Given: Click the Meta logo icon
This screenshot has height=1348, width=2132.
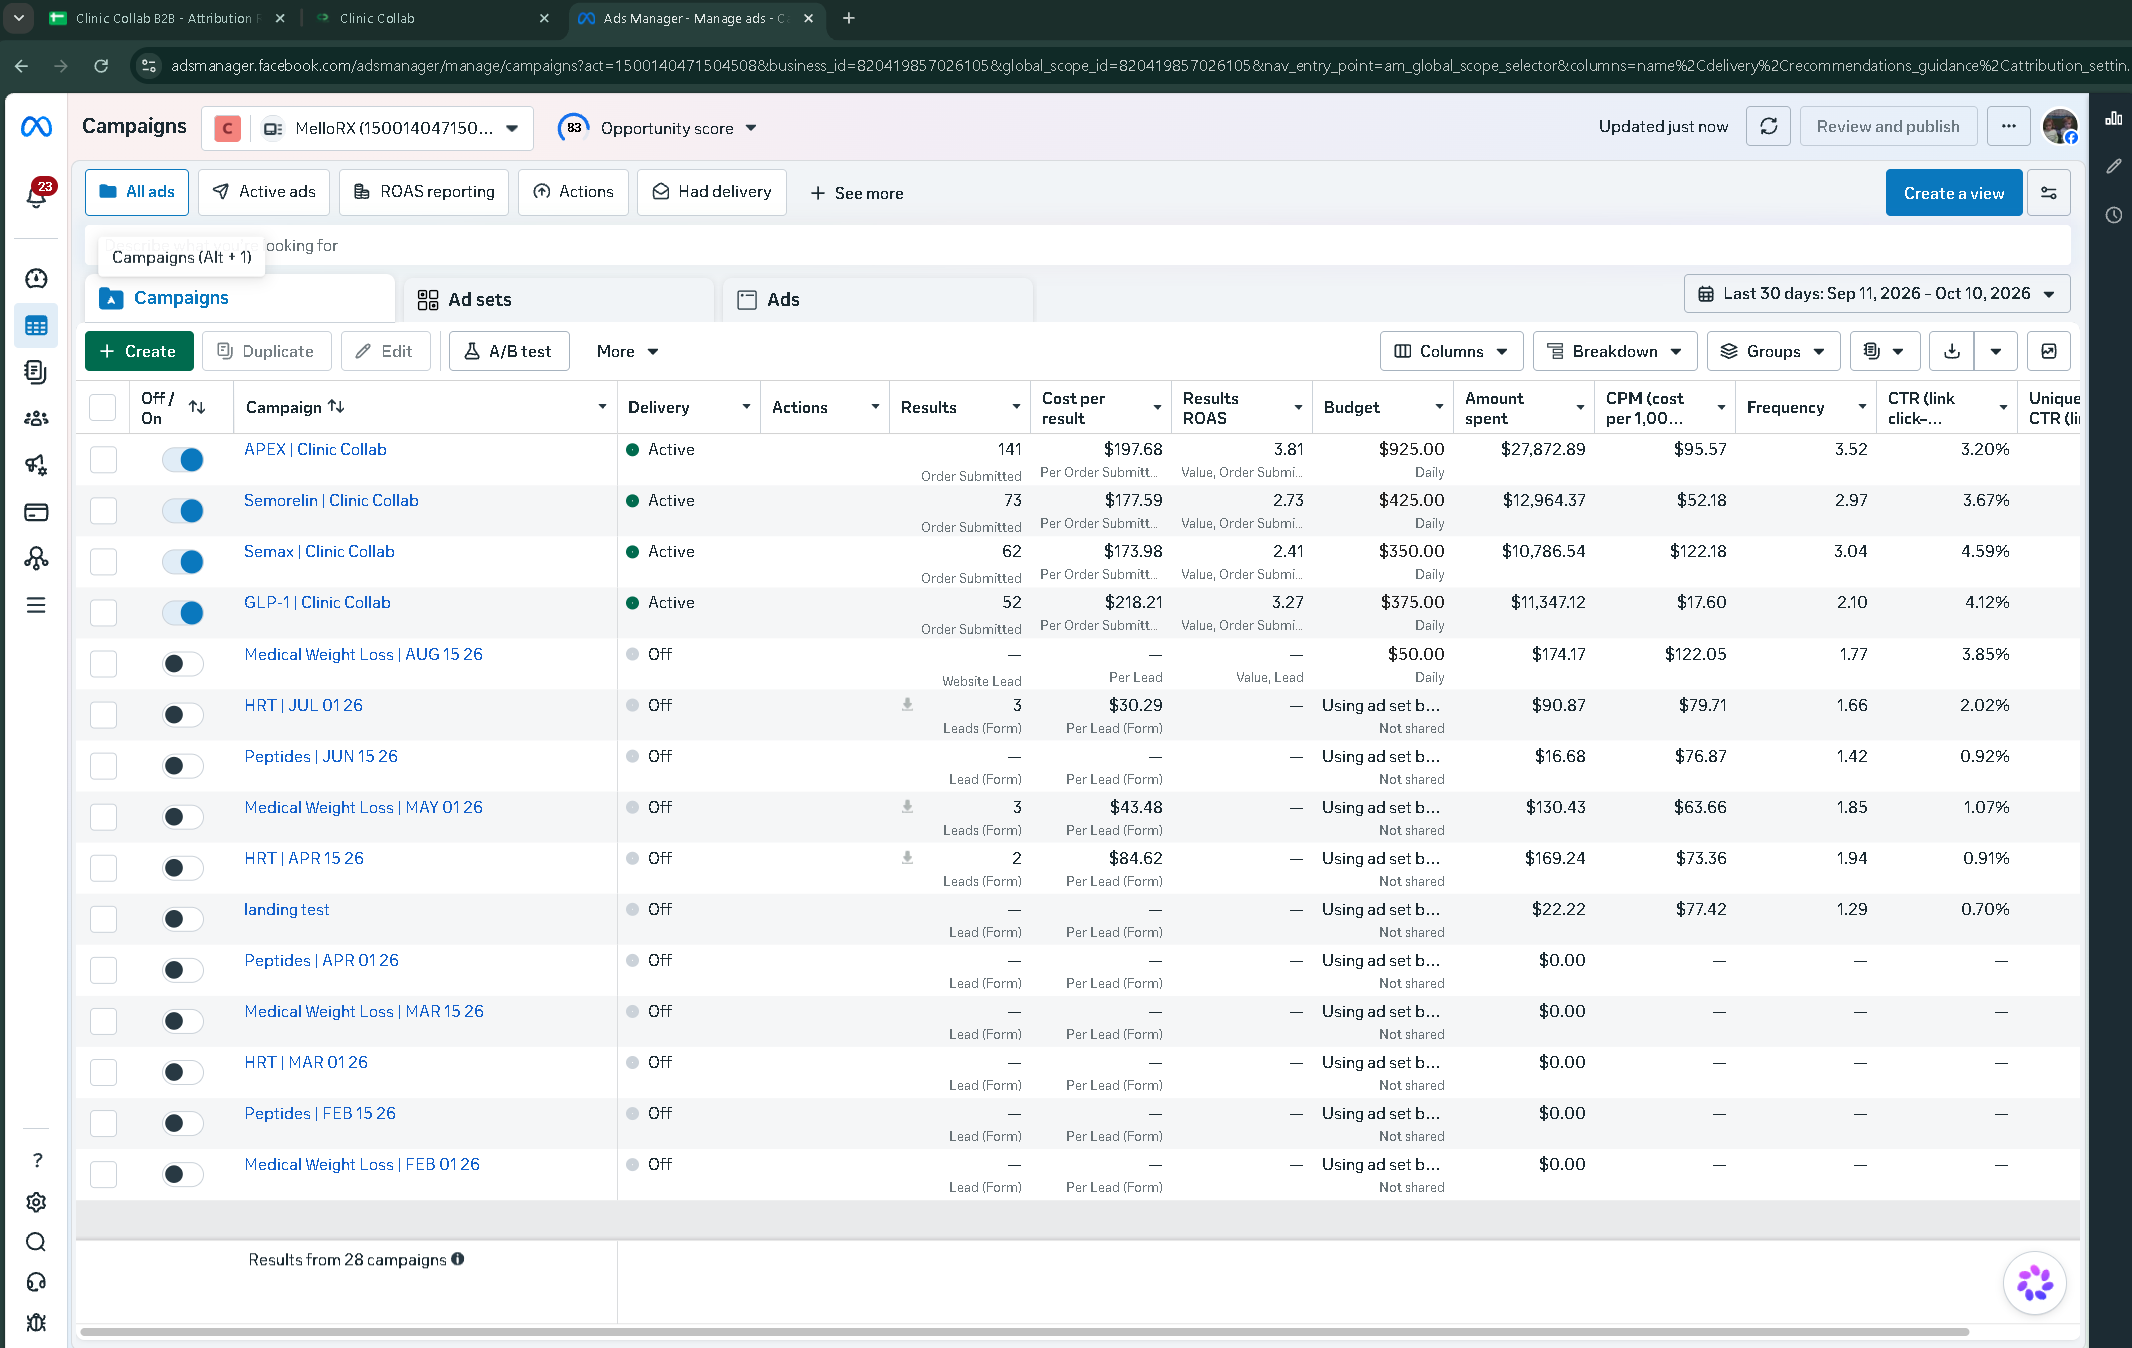Looking at the screenshot, I should pyautogui.click(x=36, y=127).
